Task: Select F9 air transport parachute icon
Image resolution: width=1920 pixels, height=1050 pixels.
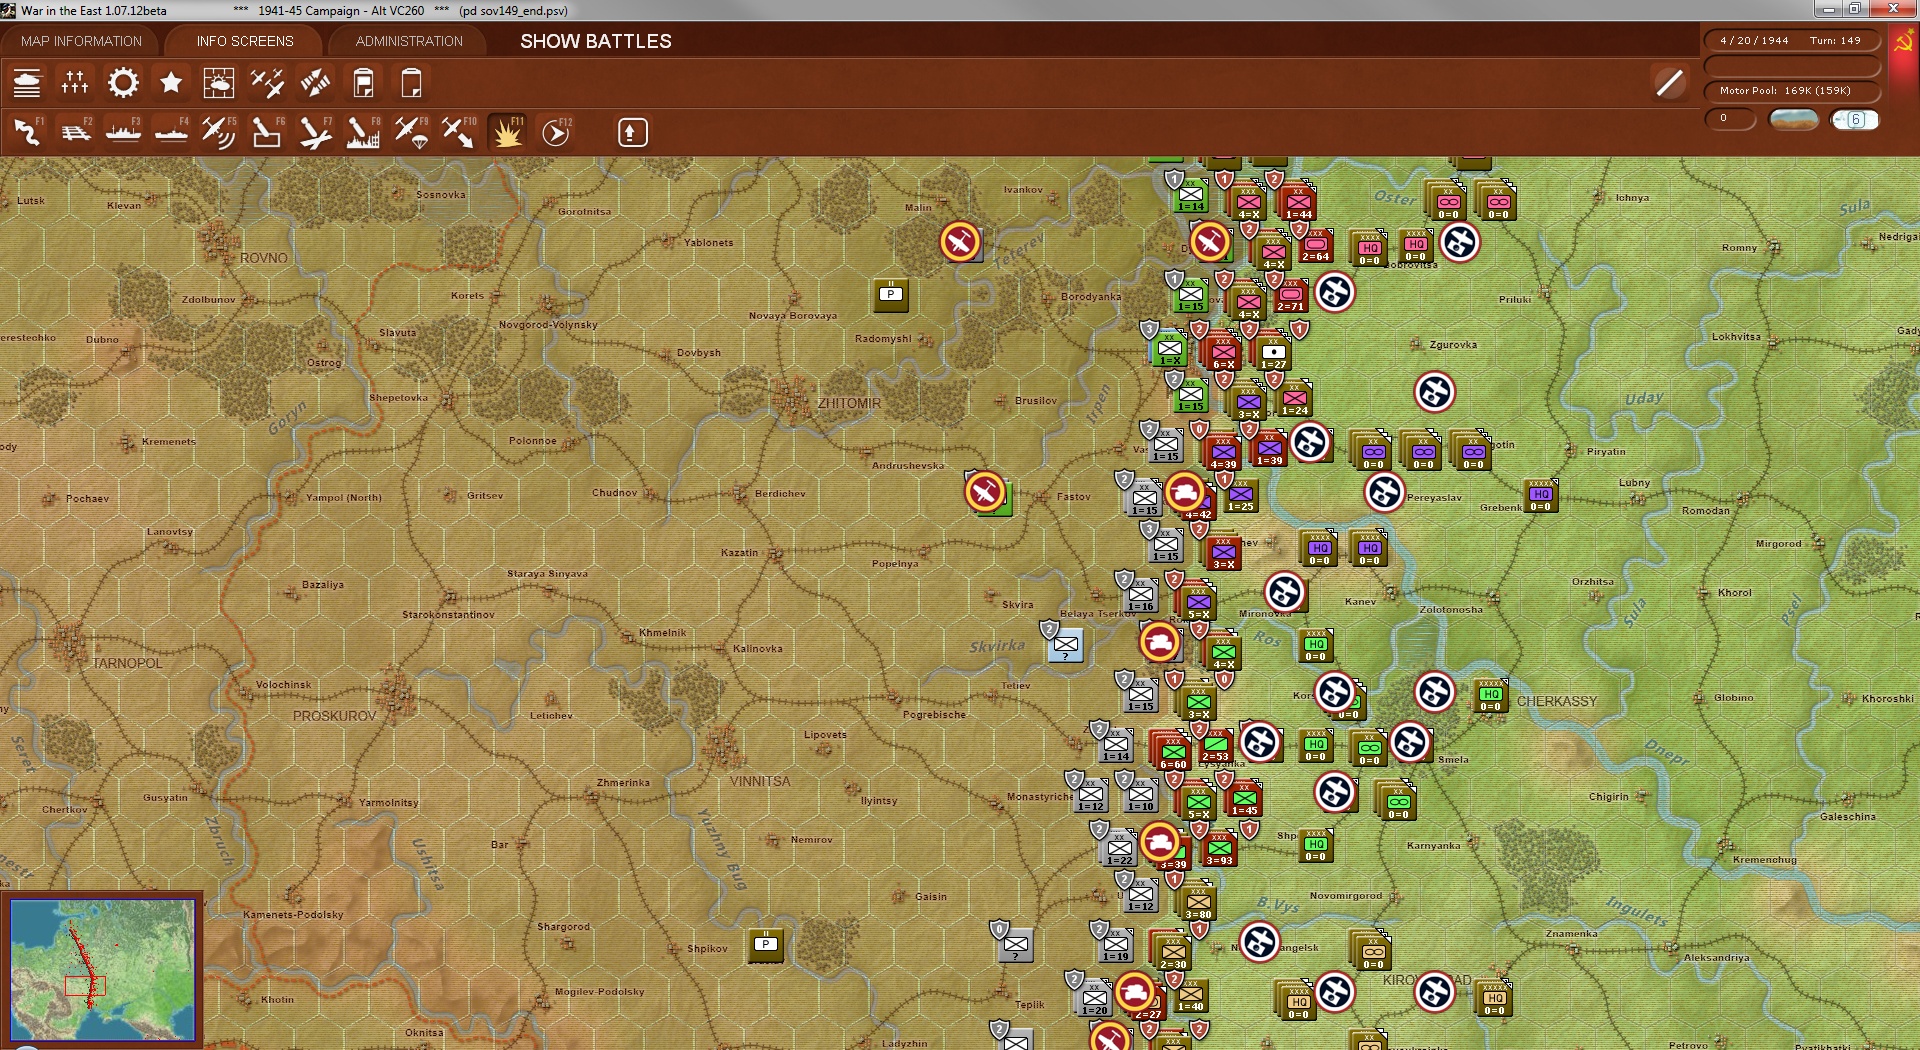Action: point(411,132)
